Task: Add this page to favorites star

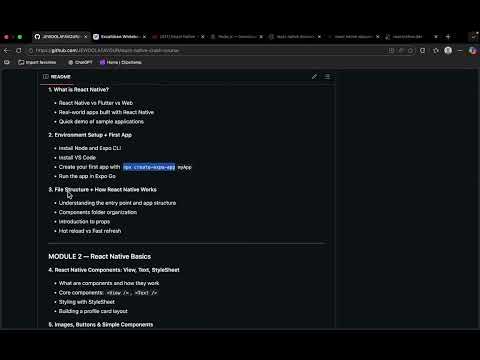Action: tap(411, 51)
